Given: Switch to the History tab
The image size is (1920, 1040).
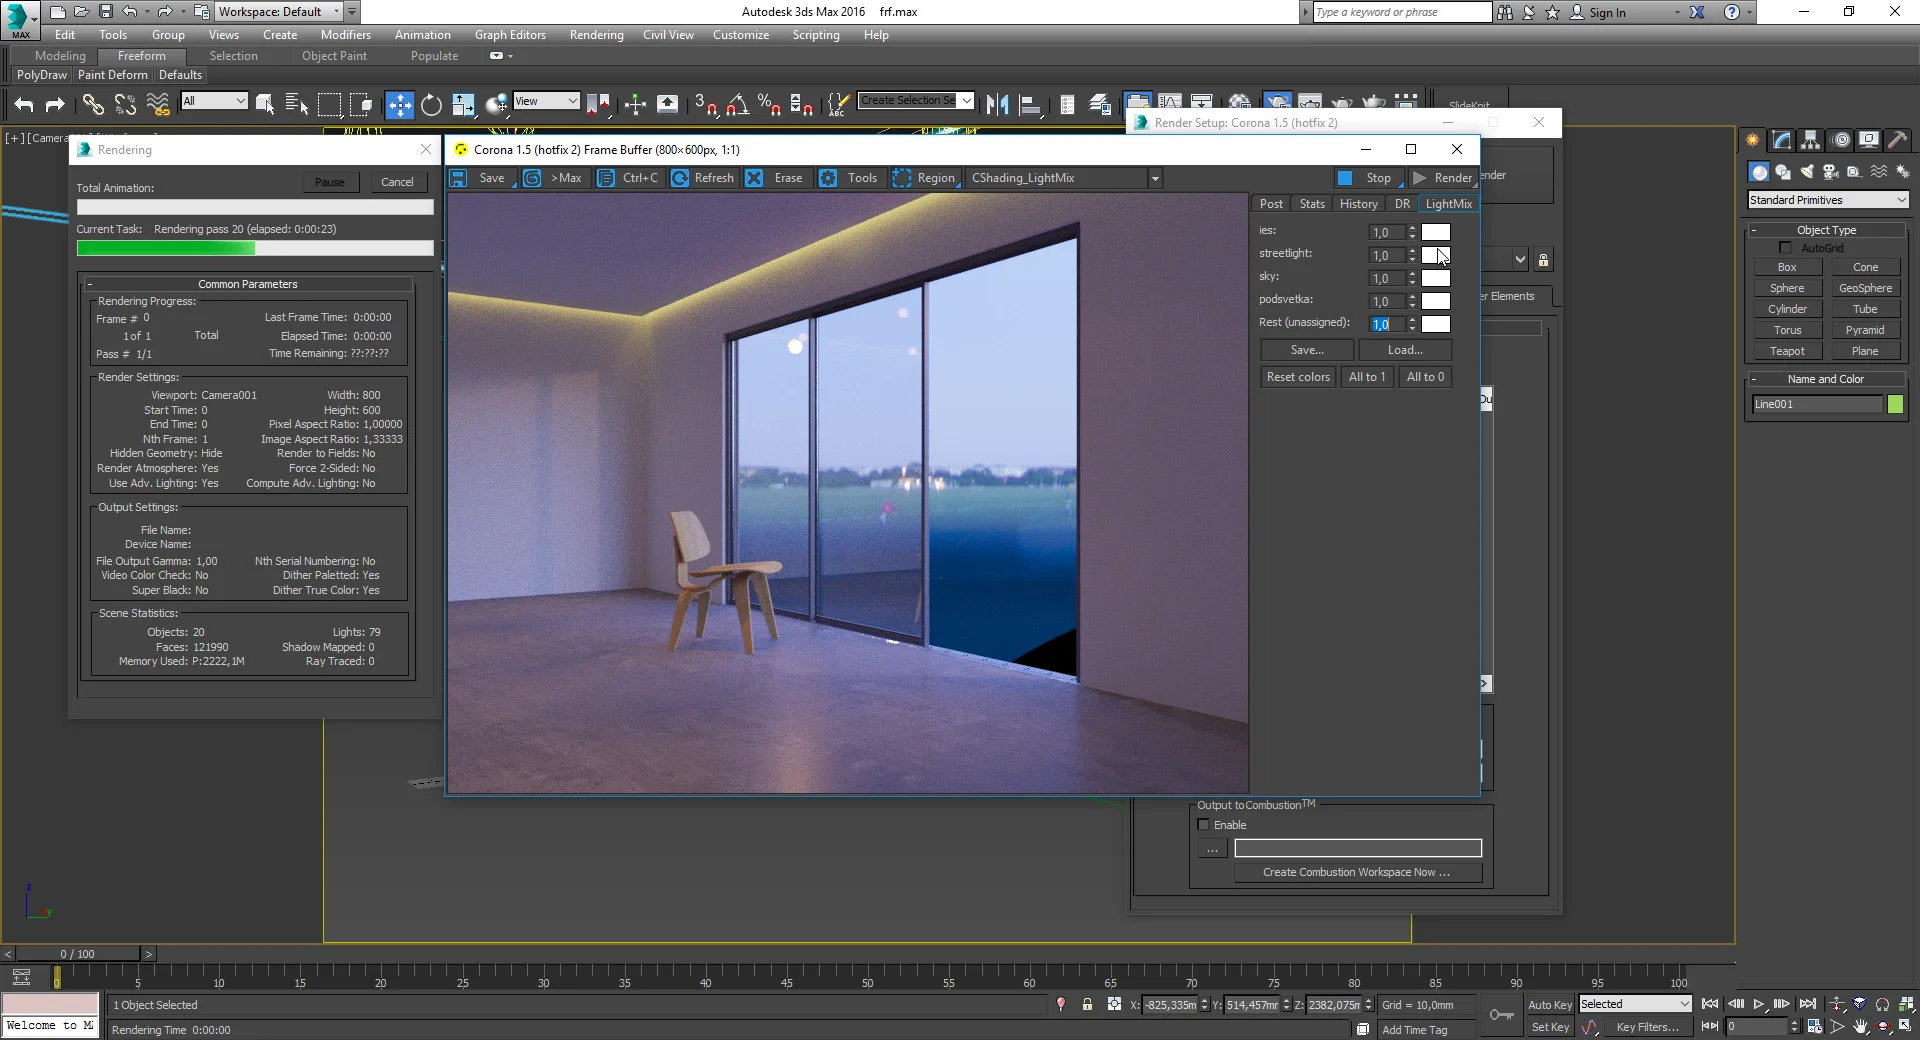Looking at the screenshot, I should tap(1358, 204).
